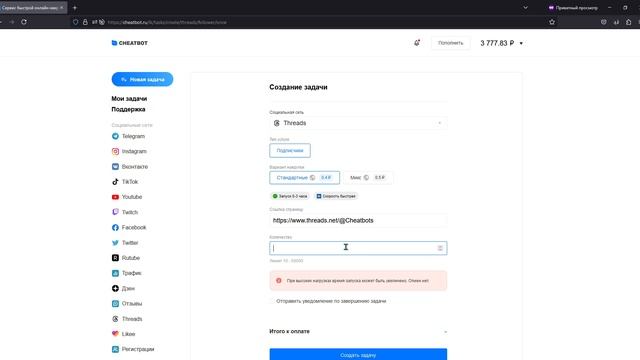Click the Twitch icon in sidebar
The height and width of the screenshot is (360, 640).
click(115, 212)
